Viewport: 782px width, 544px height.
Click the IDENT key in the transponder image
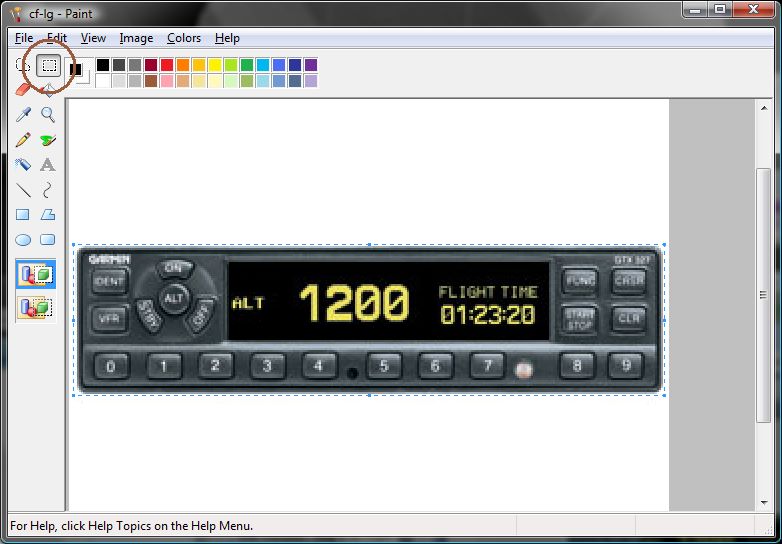pyautogui.click(x=110, y=282)
